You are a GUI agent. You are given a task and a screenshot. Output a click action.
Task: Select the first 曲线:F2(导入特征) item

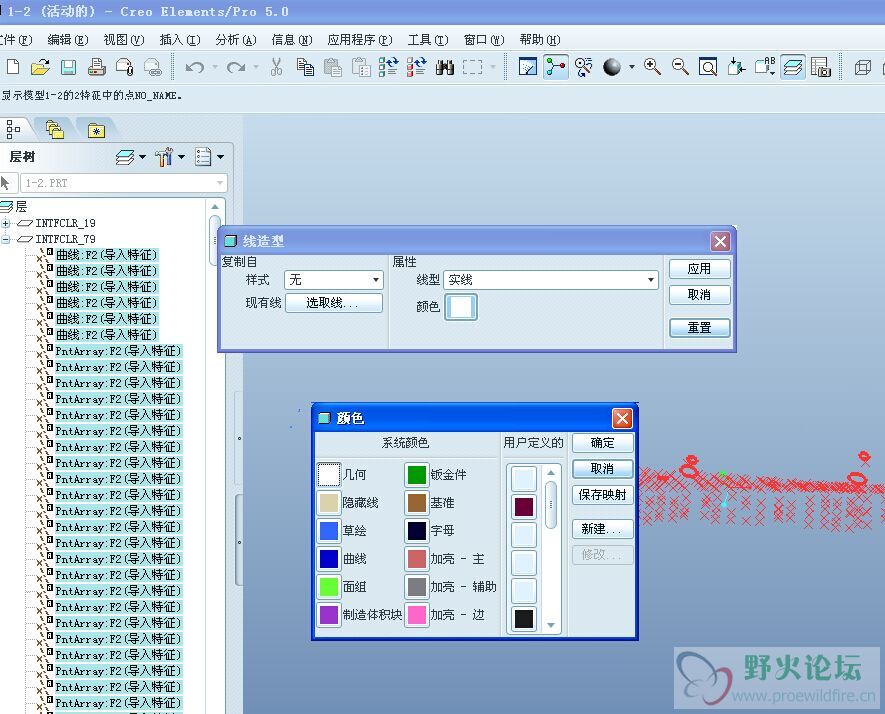coord(107,255)
